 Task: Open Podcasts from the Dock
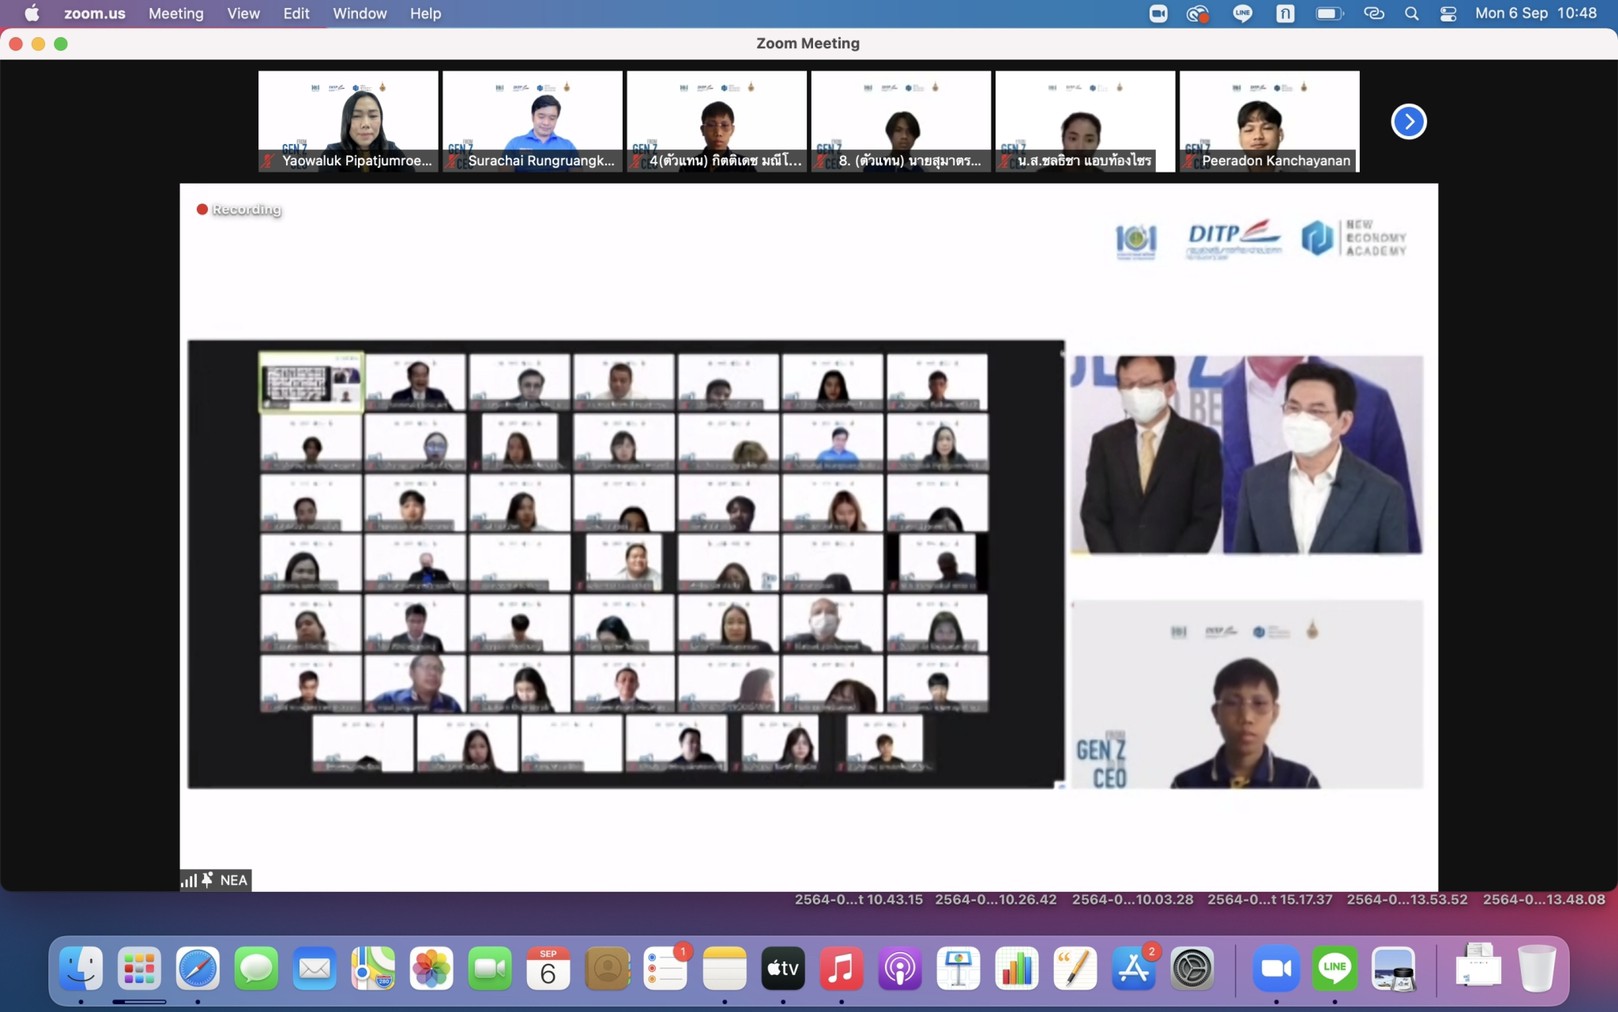[899, 968]
